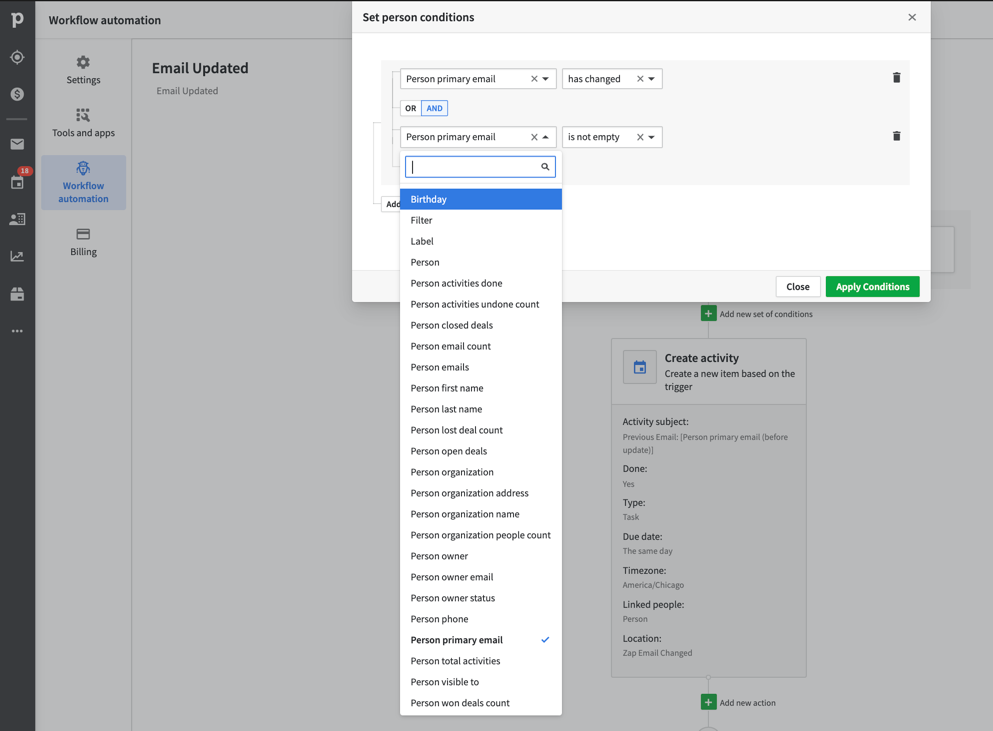Clear second Person primary email field
The width and height of the screenshot is (993, 731).
[x=534, y=137]
